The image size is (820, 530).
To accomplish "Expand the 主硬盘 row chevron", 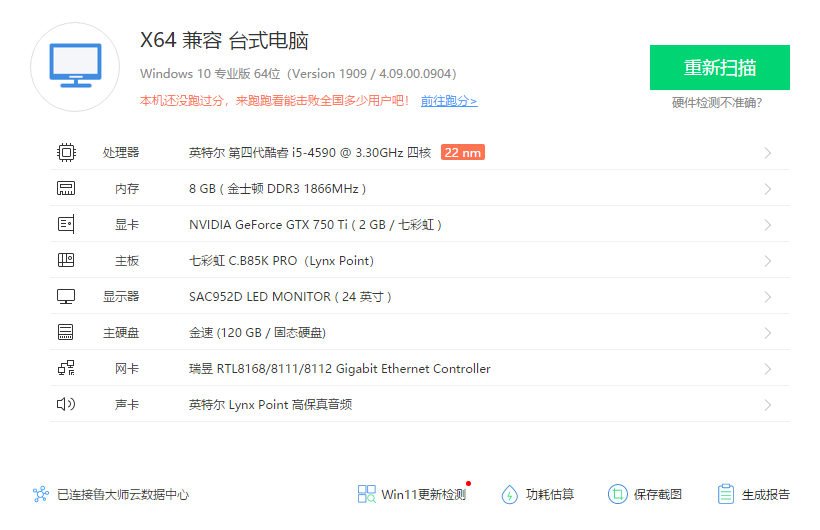I will click(768, 333).
